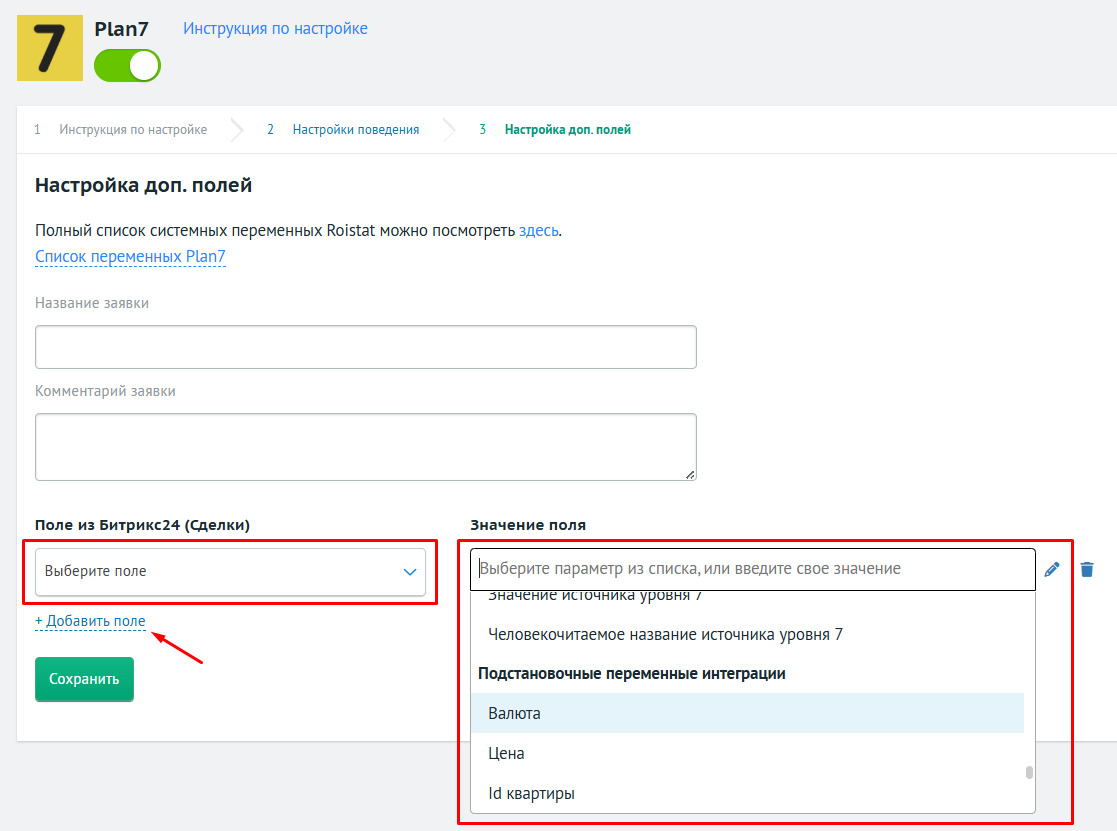The height and width of the screenshot is (831, 1117).
Task: Open header link 'Инструкция по настройке'
Action: (275, 28)
